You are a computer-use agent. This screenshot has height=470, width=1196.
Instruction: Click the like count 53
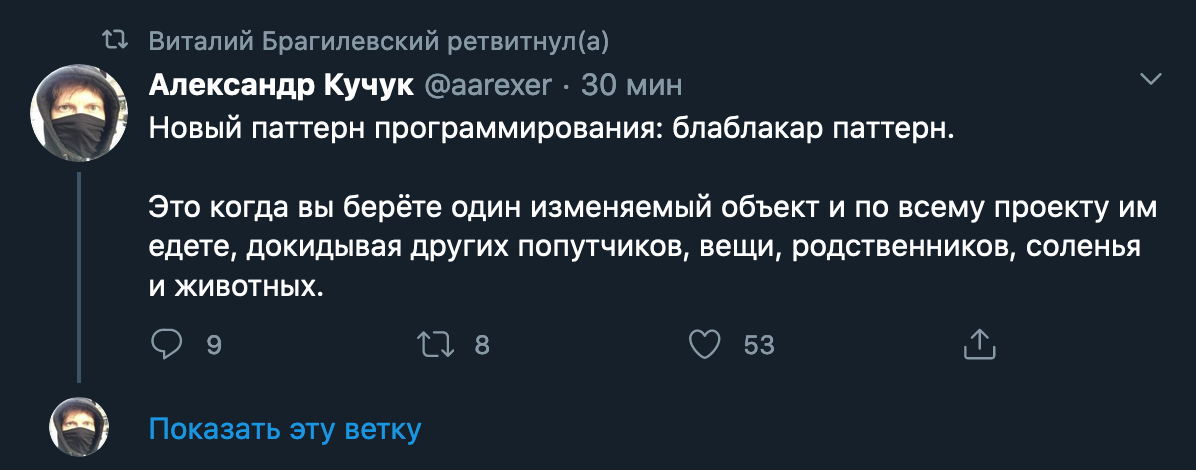tap(759, 346)
